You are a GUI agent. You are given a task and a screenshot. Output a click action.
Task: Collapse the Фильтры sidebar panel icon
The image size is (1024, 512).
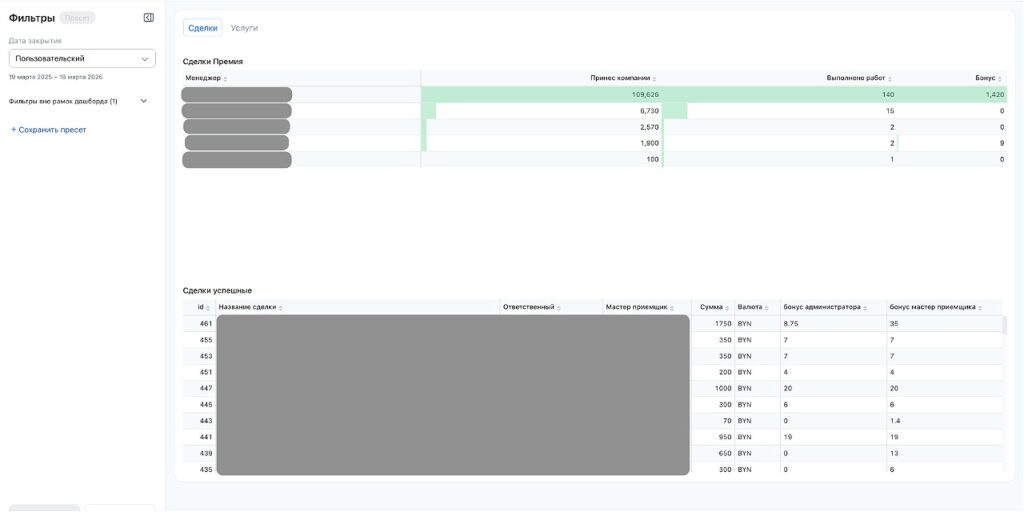point(148,18)
